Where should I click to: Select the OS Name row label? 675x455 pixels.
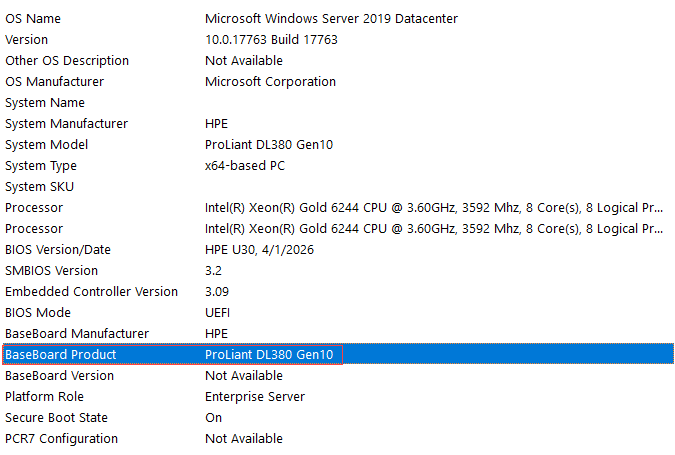pyautogui.click(x=33, y=19)
